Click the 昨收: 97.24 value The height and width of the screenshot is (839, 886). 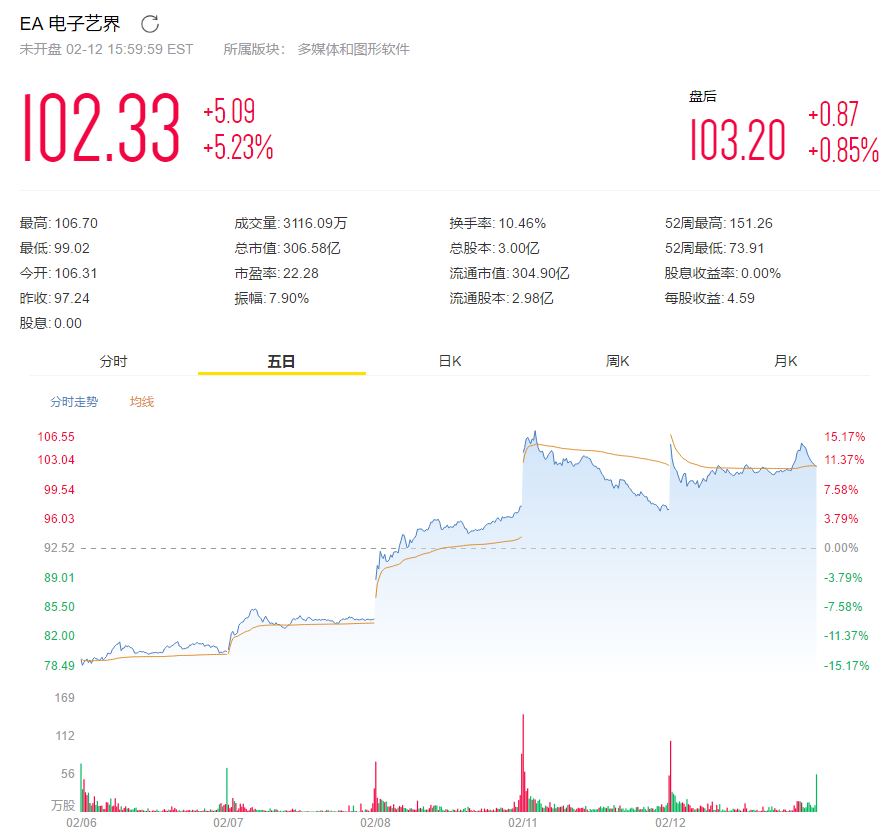pos(55,298)
